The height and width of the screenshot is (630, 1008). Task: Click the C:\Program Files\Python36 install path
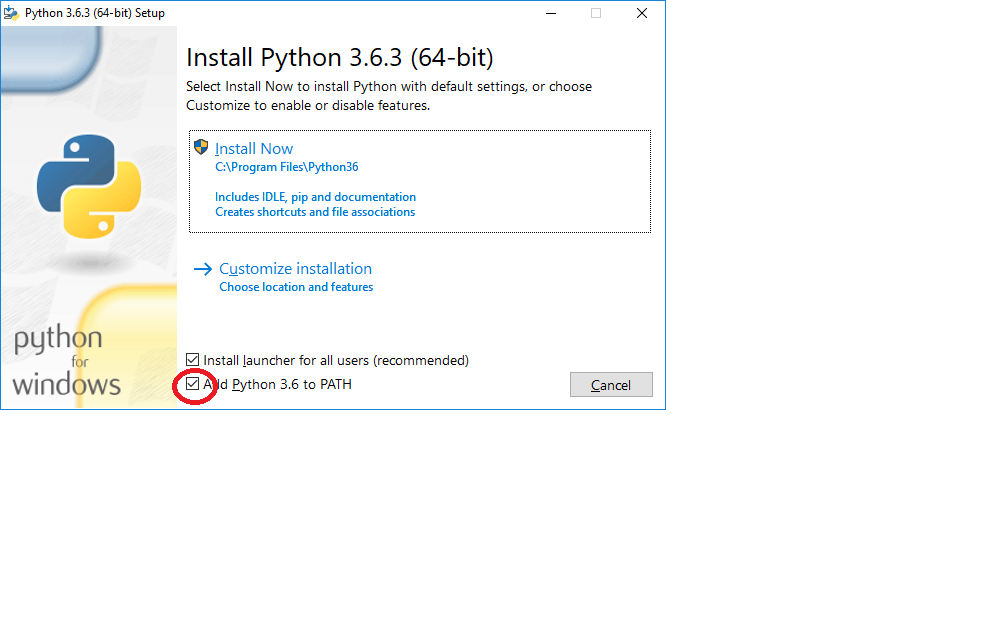[286, 167]
